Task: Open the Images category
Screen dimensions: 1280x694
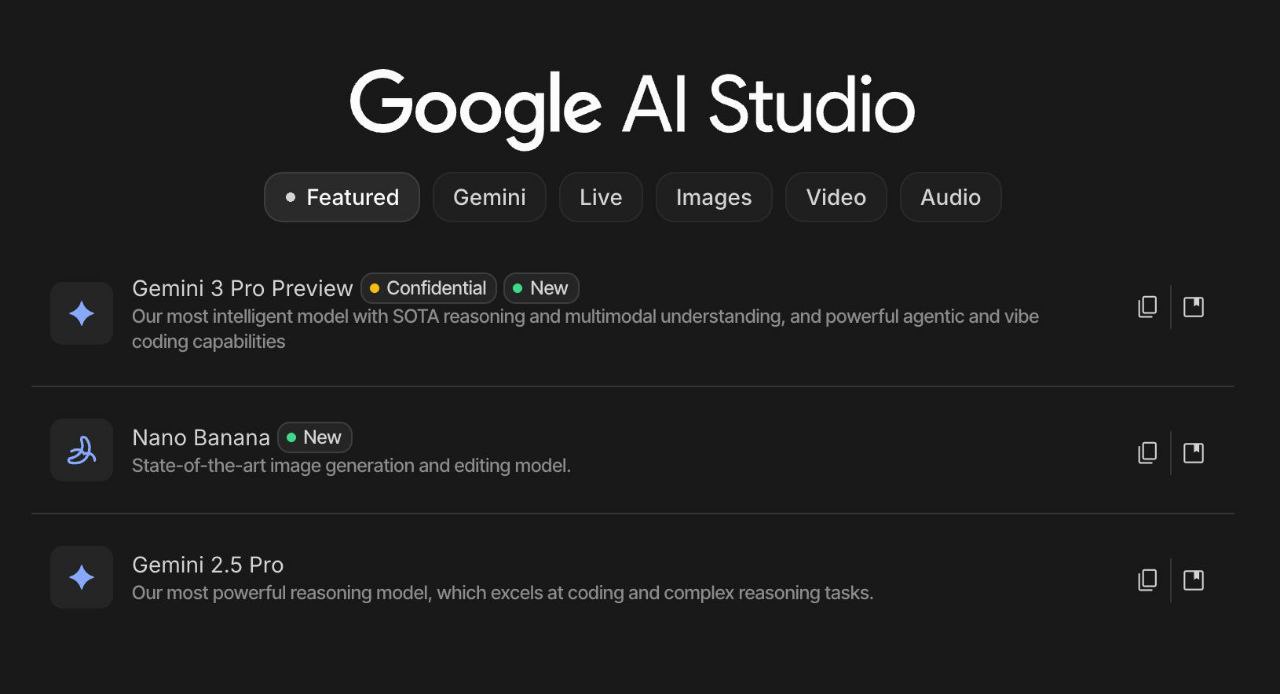Action: point(713,197)
